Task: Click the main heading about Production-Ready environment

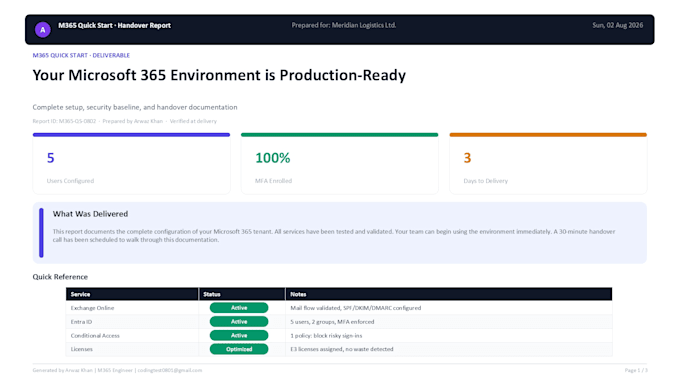Action: point(219,75)
